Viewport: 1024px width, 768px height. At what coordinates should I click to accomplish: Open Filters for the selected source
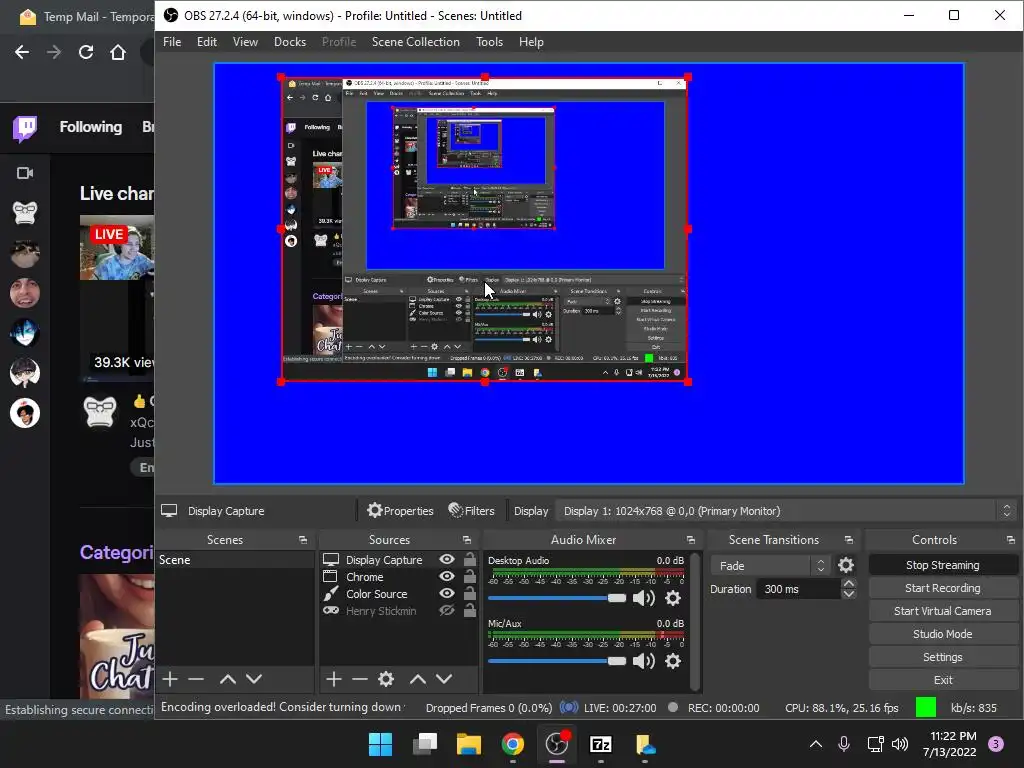click(471, 511)
